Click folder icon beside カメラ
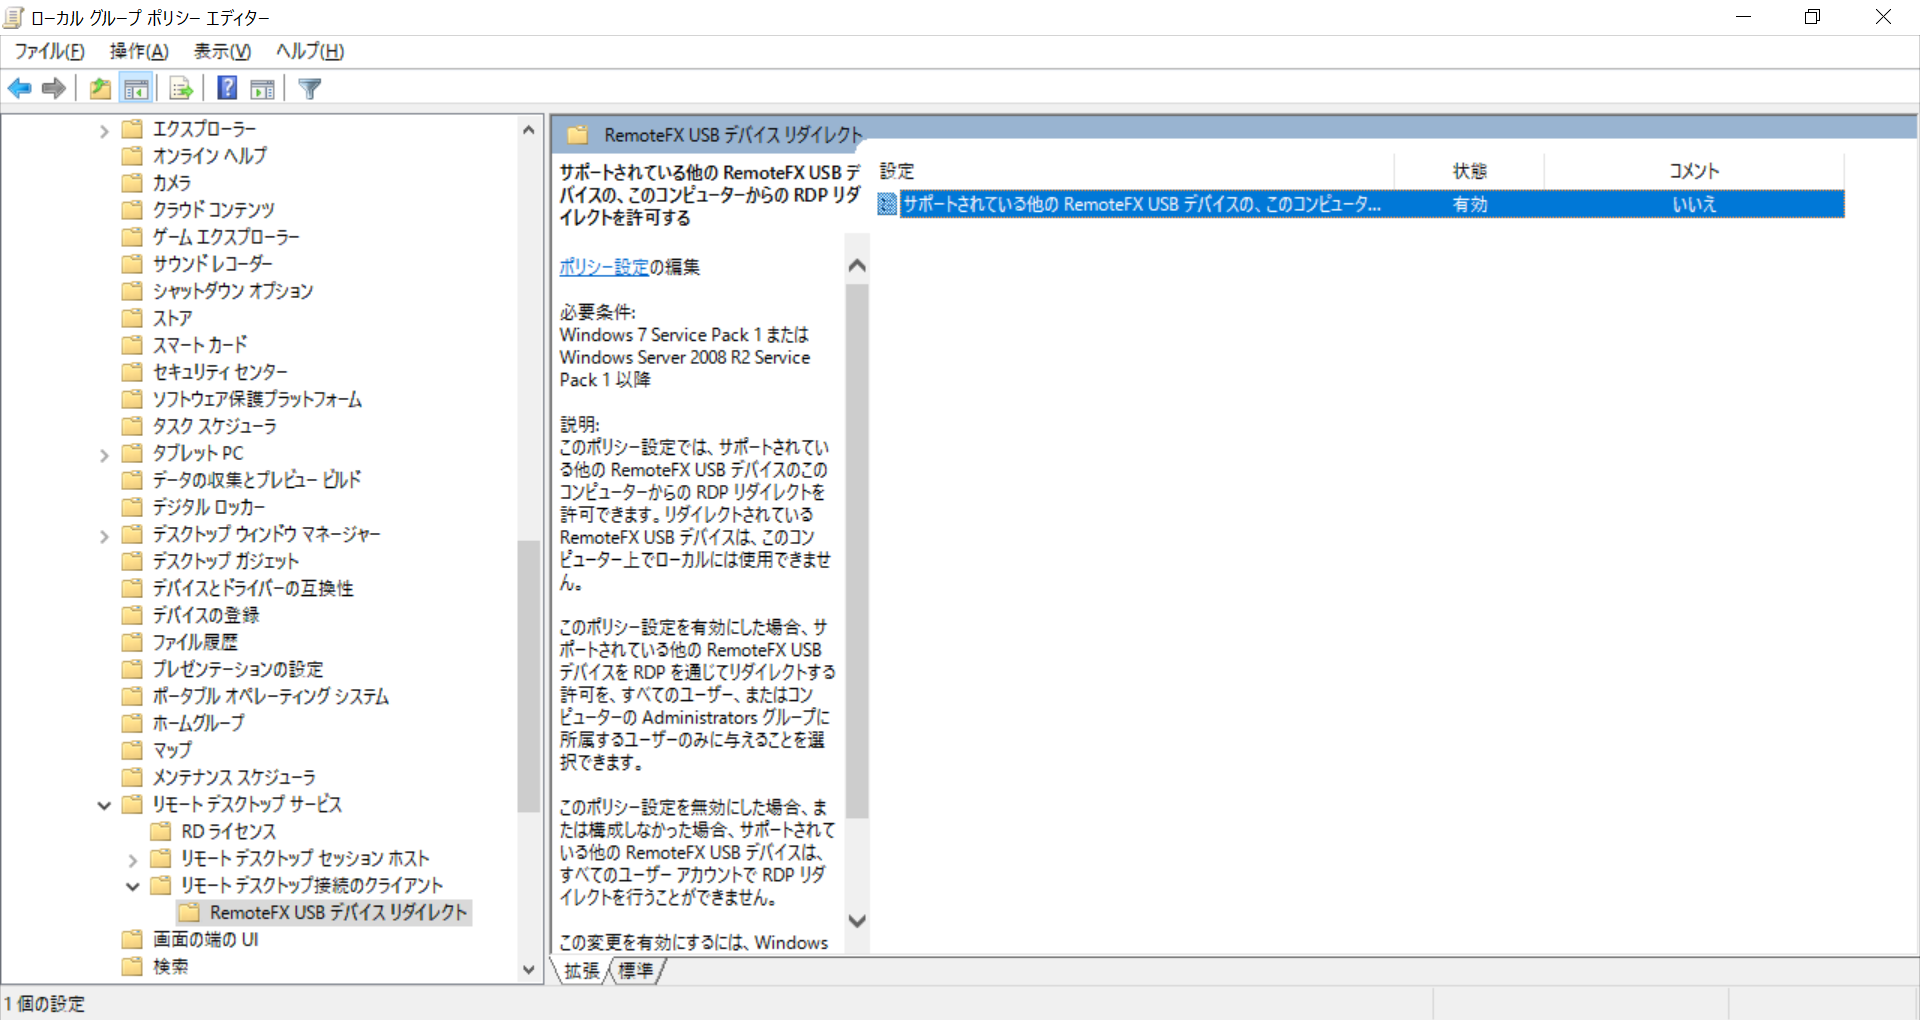The image size is (1920, 1020). (132, 183)
